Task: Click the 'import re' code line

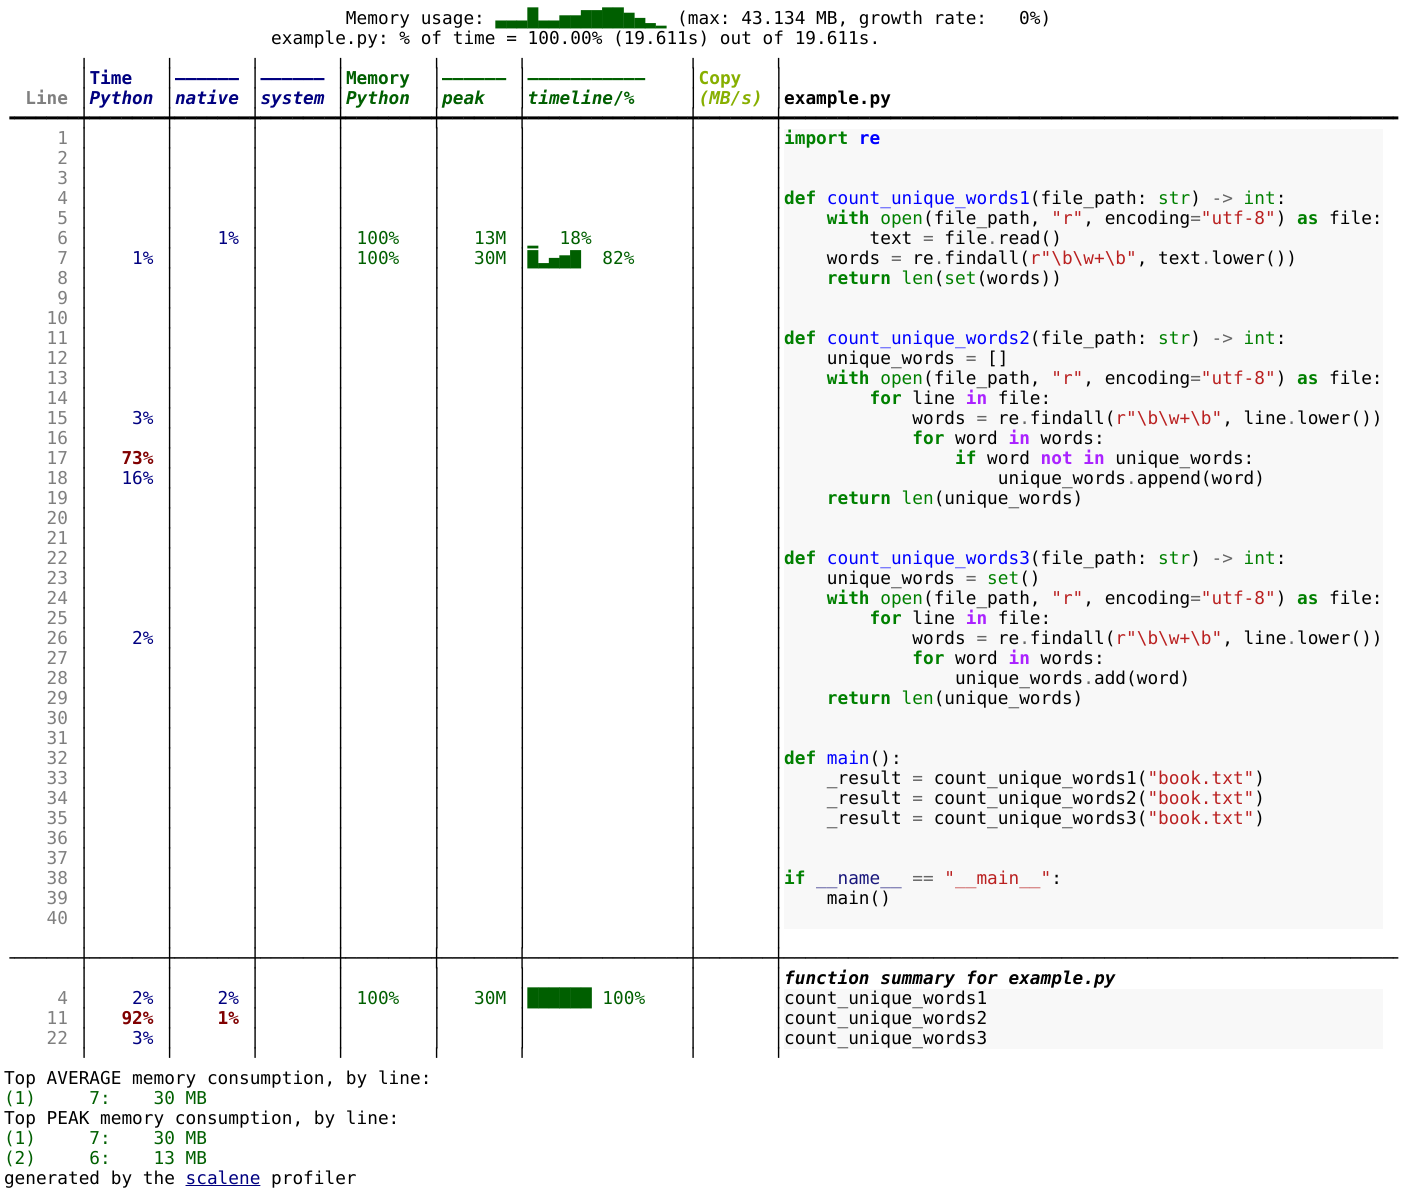Action: click(831, 138)
